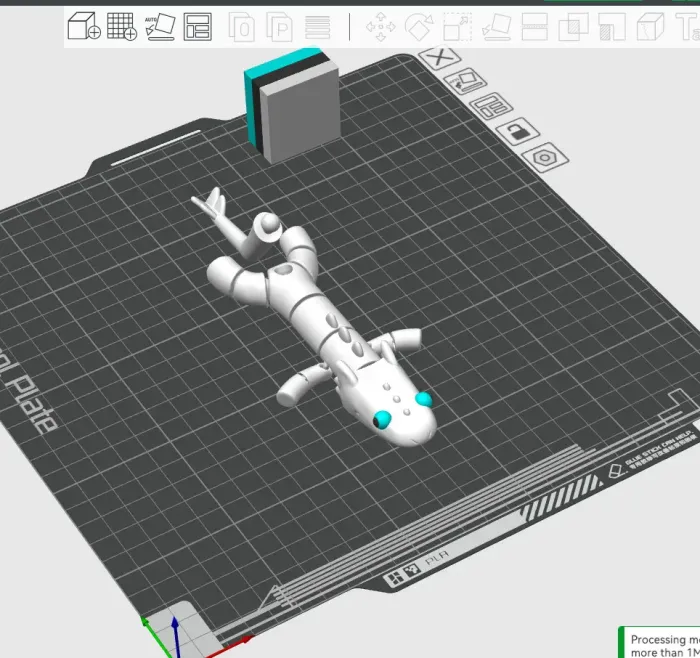Click the Split to parts icon
This screenshot has width=700, height=658.
[x=279, y=27]
